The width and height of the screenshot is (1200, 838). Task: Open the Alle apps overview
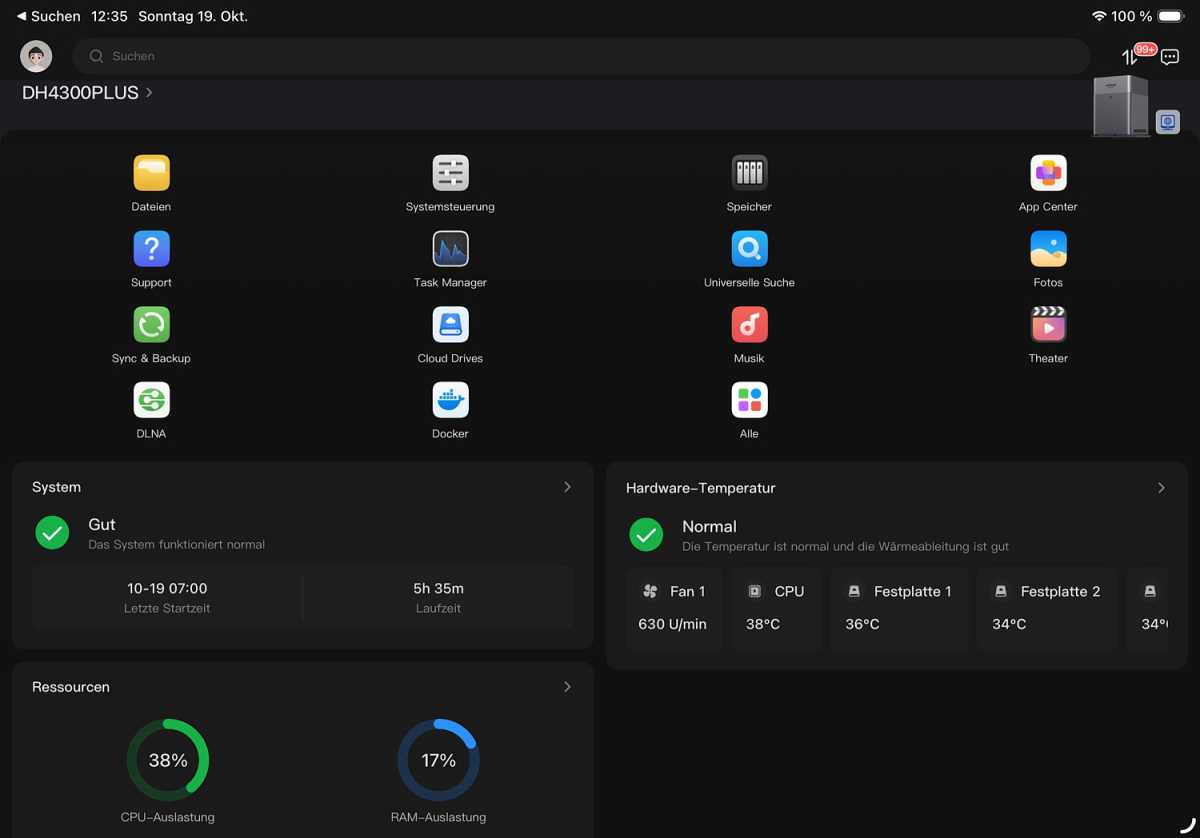[x=749, y=399]
